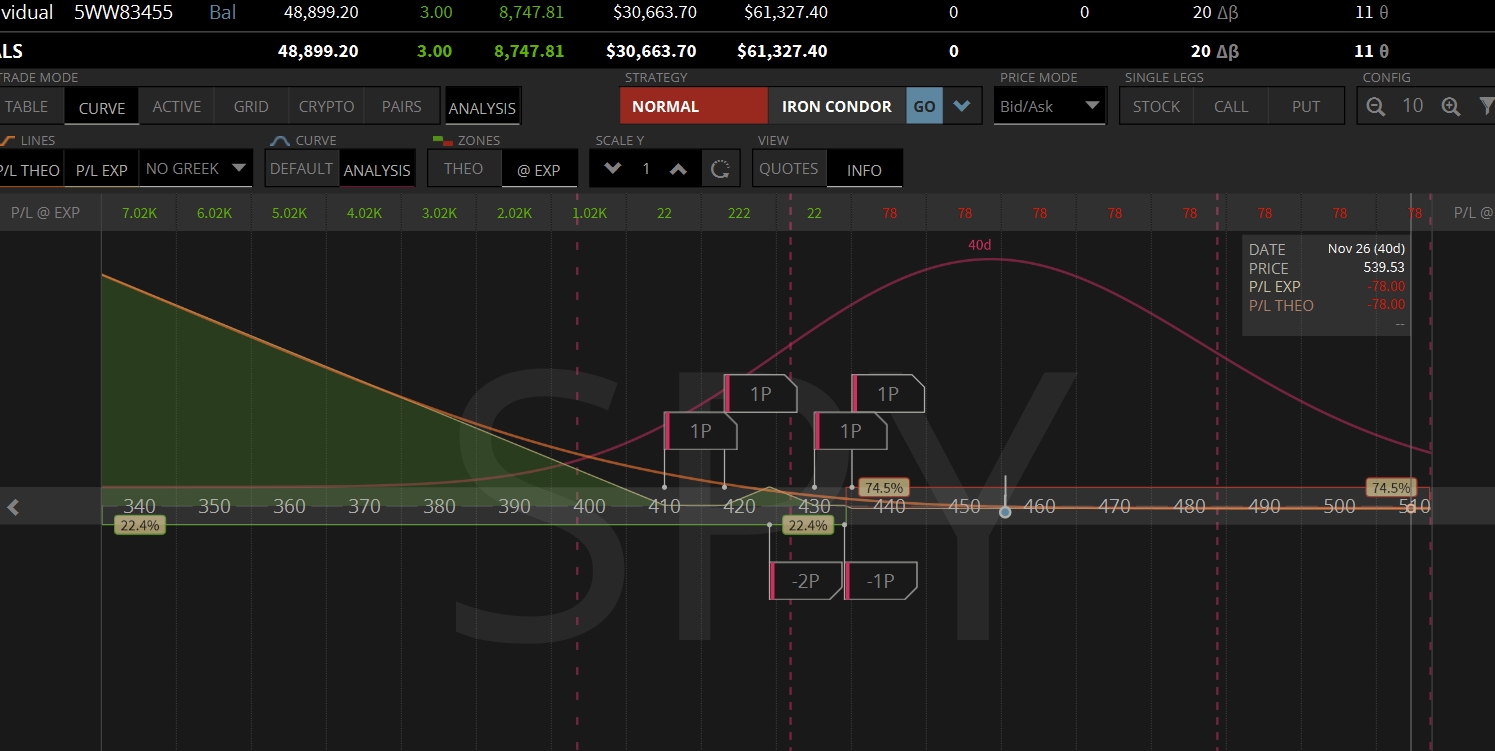
Task: Select IRON CONDOR strategy
Action: (x=837, y=106)
